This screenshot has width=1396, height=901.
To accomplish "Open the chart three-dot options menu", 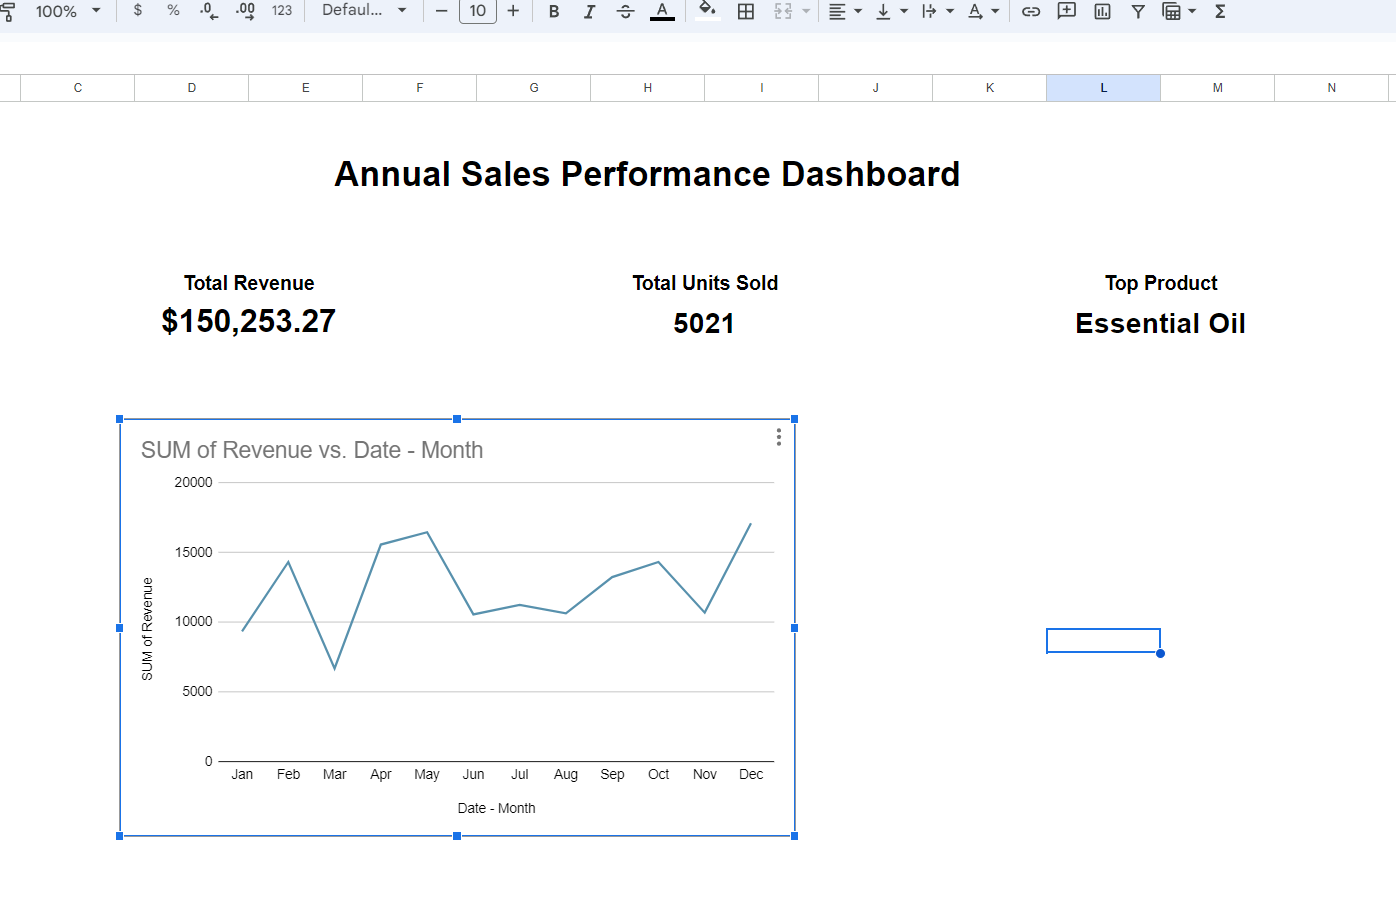I will pos(779,437).
